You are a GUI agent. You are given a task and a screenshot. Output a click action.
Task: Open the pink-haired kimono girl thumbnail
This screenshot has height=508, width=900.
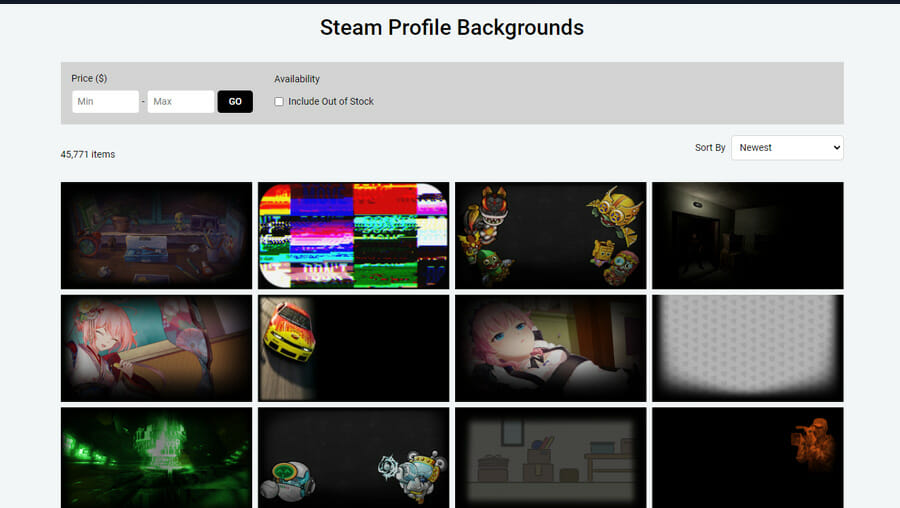tap(156, 348)
